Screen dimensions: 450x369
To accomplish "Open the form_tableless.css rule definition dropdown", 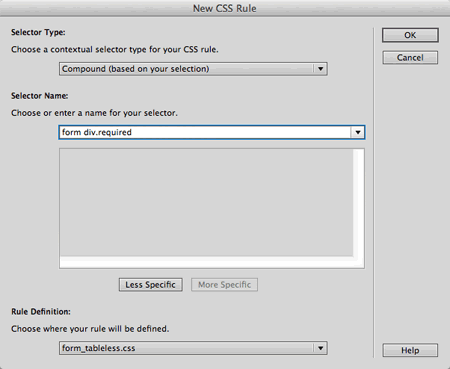I will 193,348.
